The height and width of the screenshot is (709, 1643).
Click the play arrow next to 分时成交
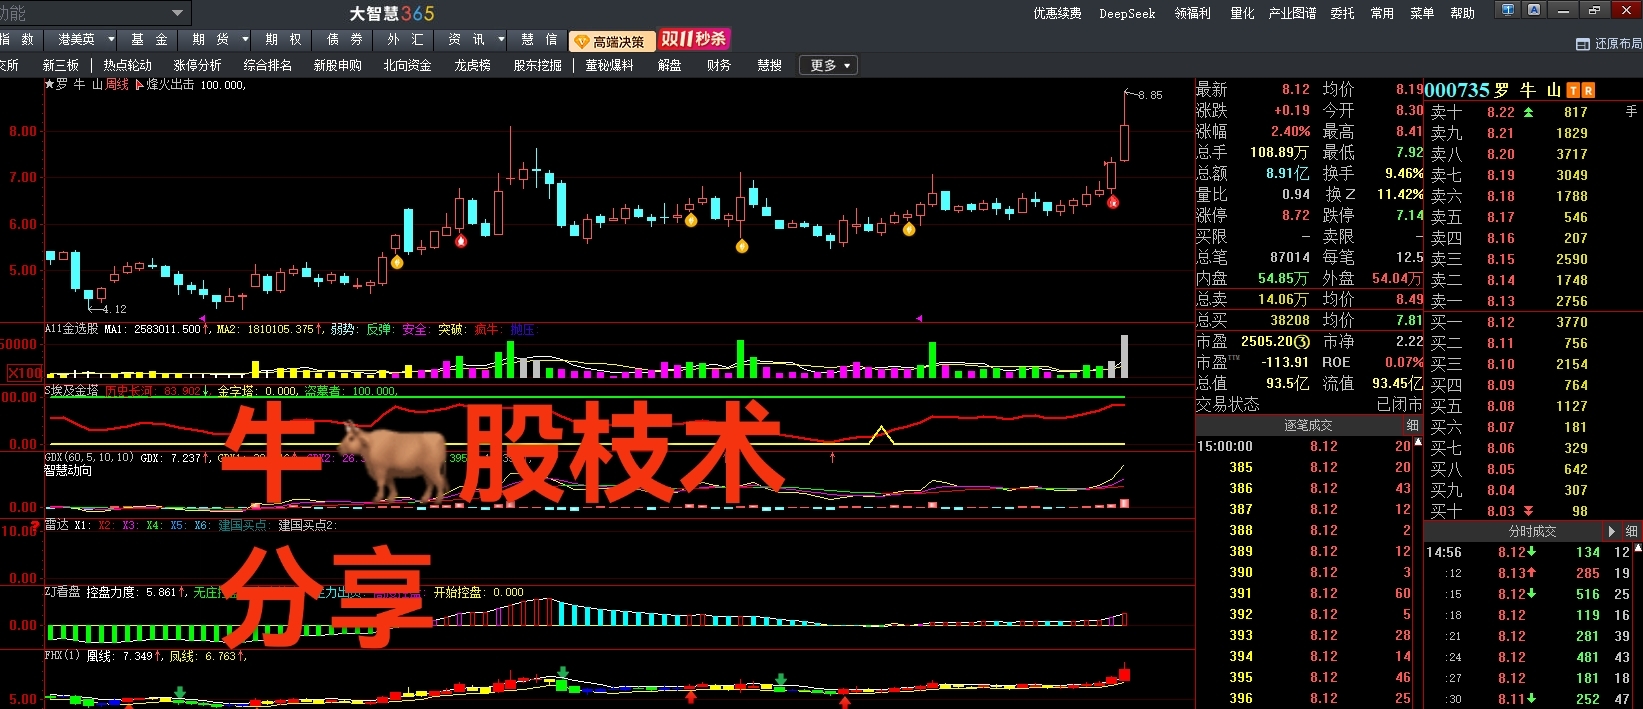coord(1612,531)
